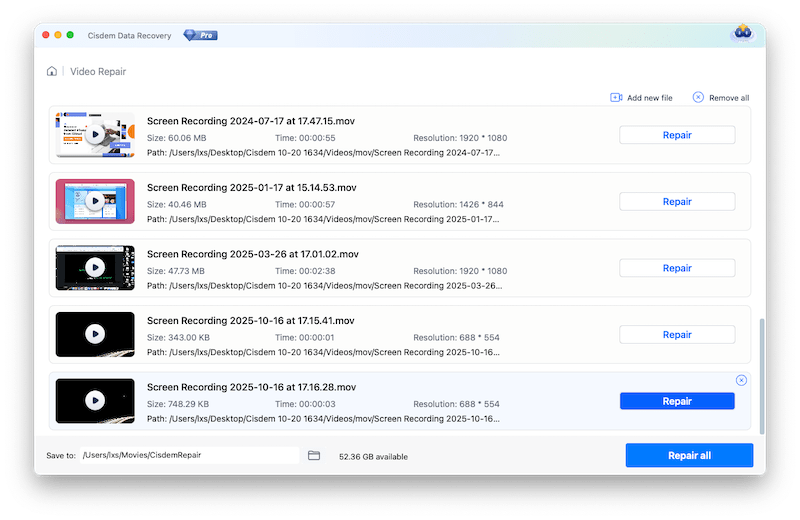Viewport: 800px width, 520px height.
Task: Click the Home icon in breadcrumb
Action: pos(51,72)
